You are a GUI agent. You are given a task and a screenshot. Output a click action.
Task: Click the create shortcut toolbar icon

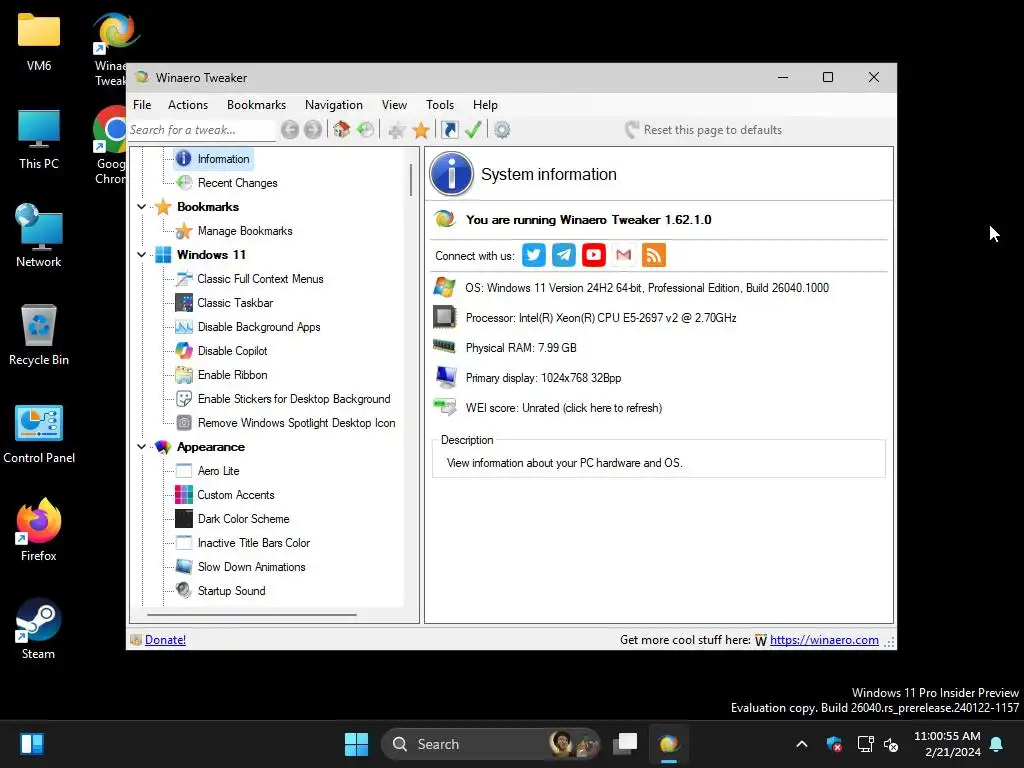coord(450,130)
